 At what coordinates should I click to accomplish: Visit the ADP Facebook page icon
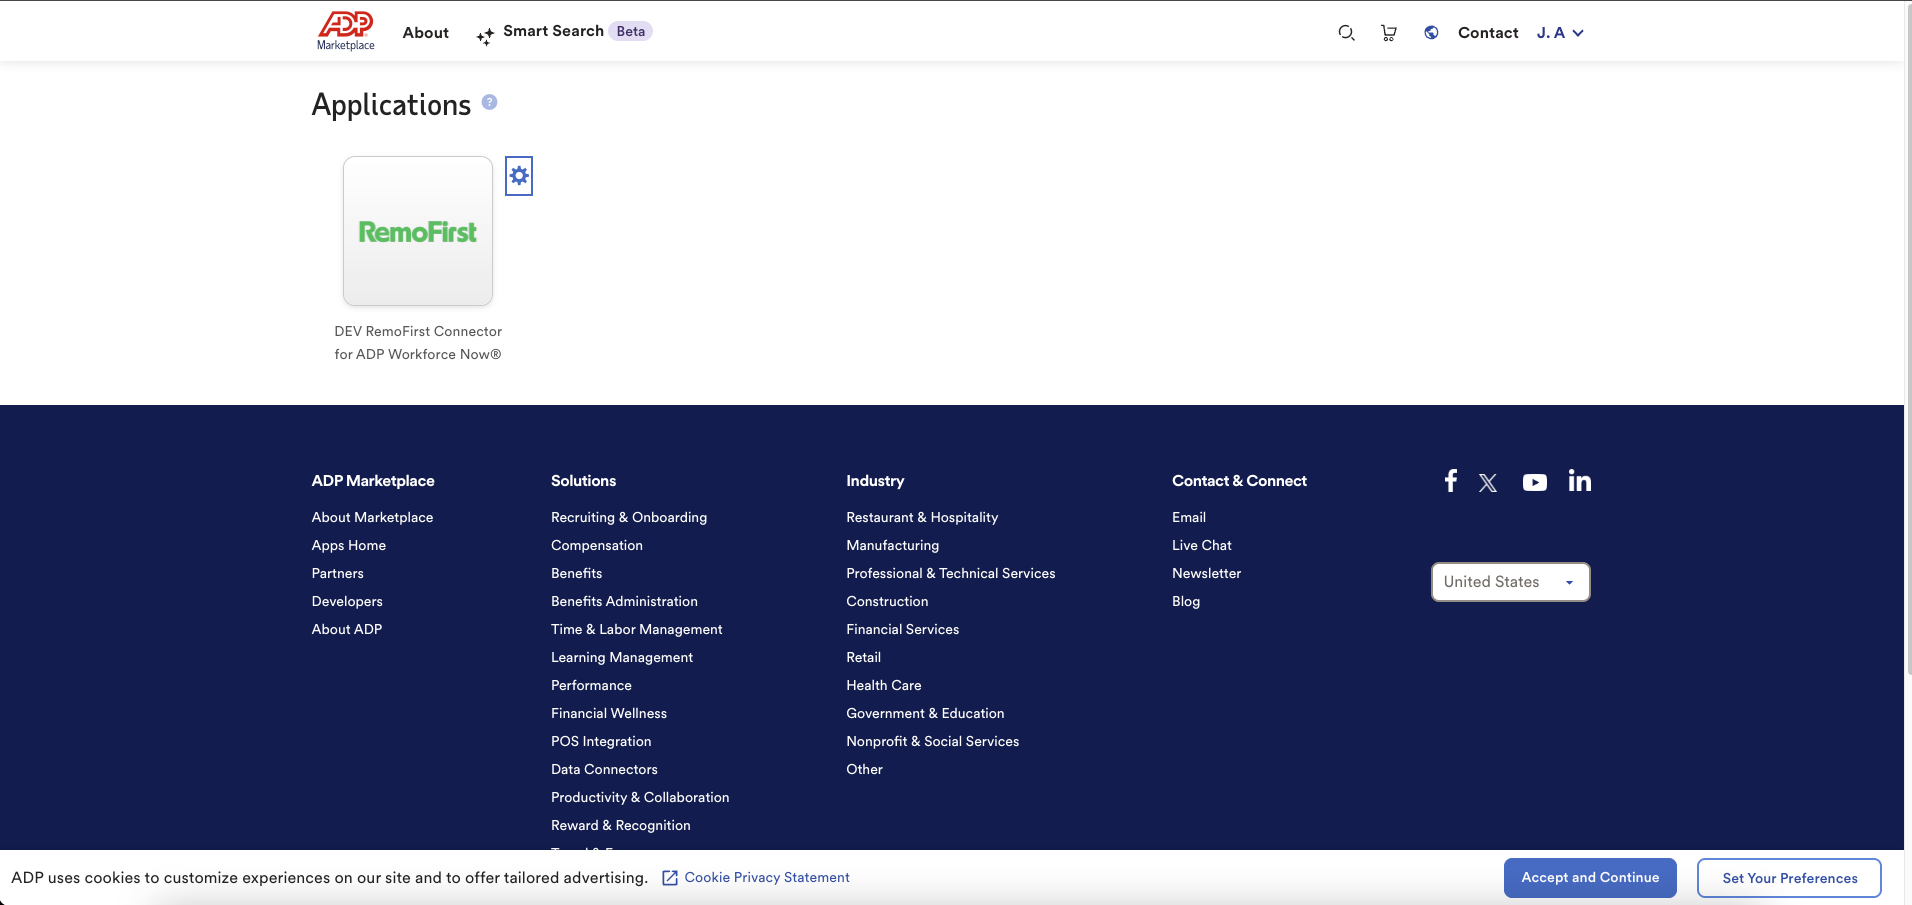click(x=1451, y=481)
